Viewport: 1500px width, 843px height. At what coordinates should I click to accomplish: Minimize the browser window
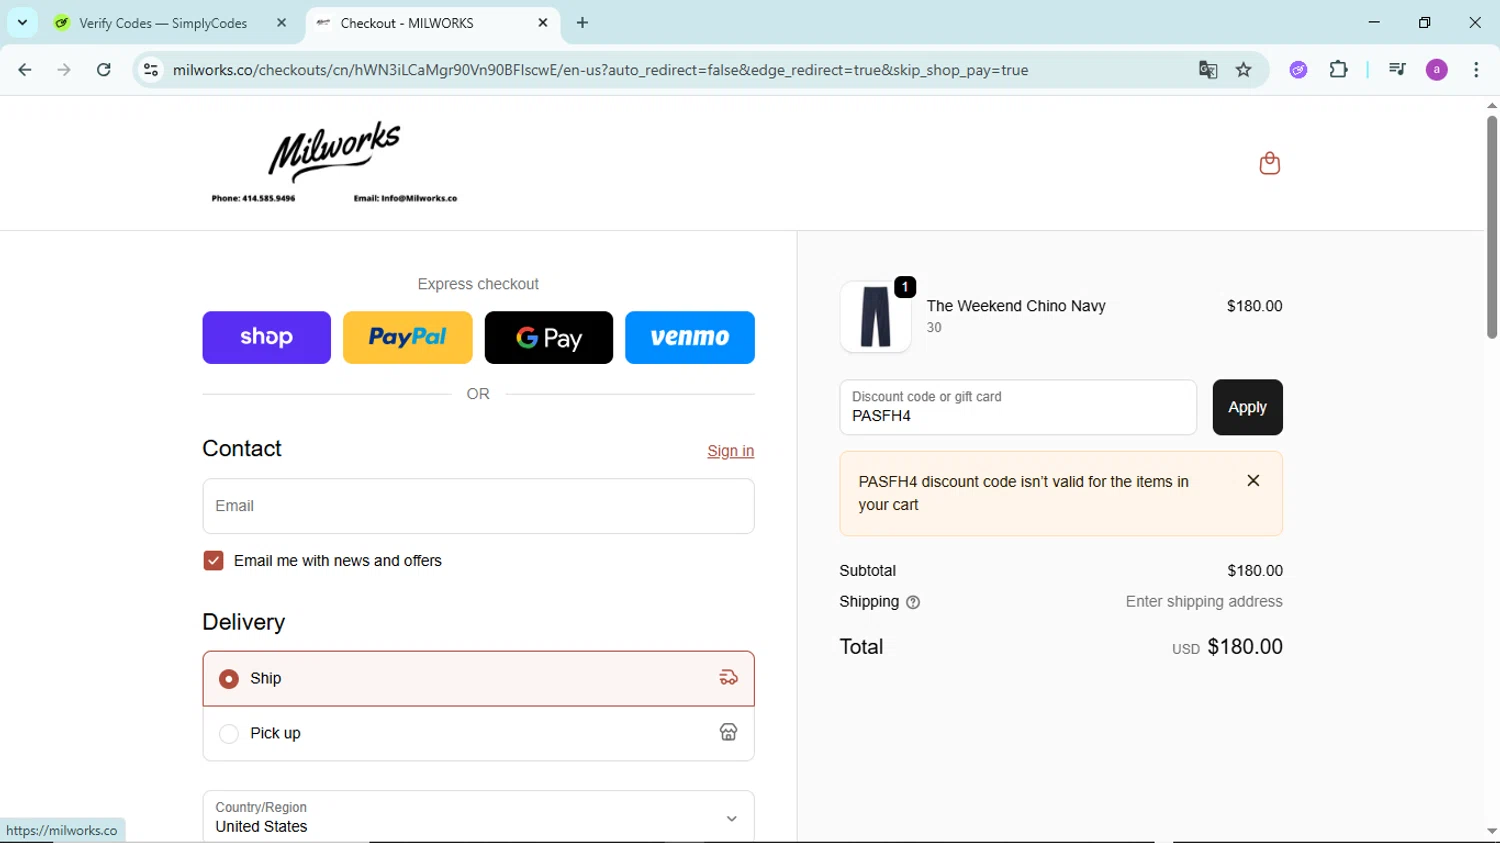1374,22
